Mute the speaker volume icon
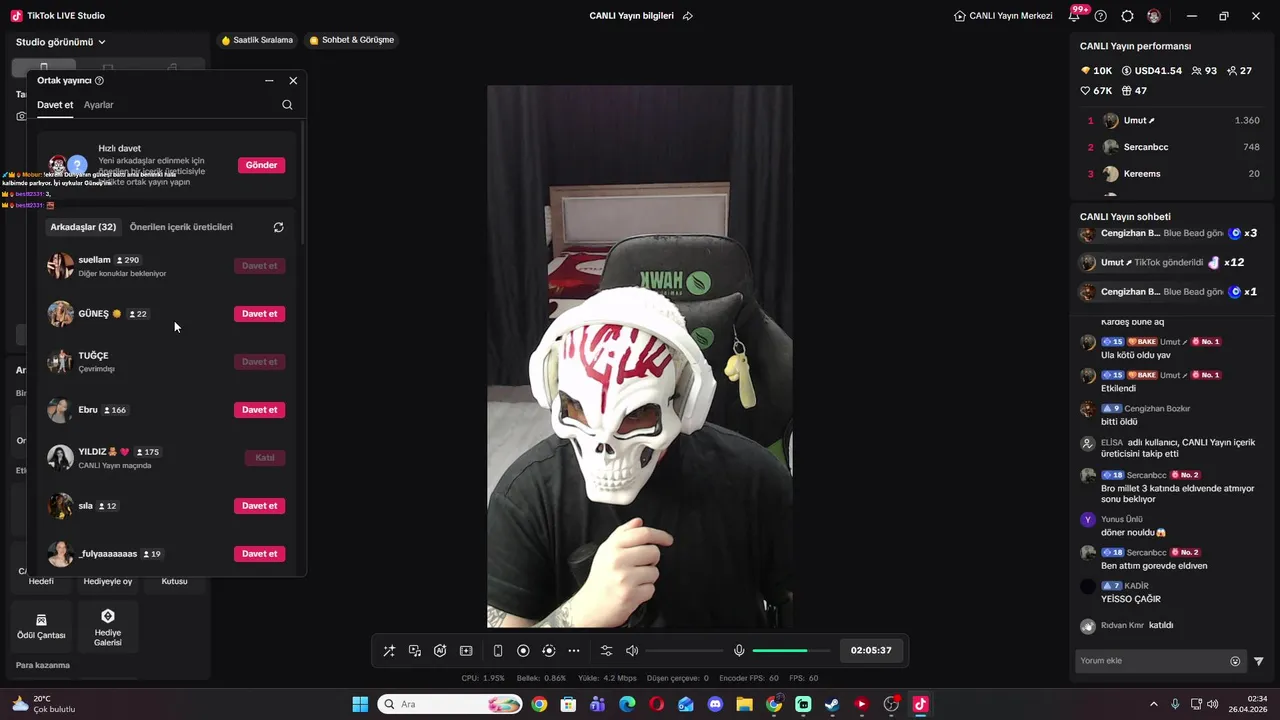 point(632,651)
